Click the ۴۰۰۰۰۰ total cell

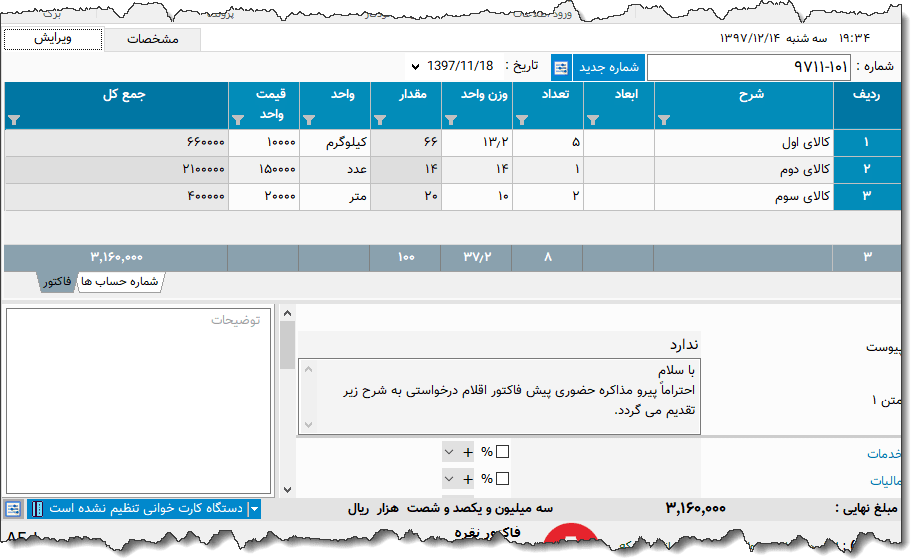click(117, 196)
